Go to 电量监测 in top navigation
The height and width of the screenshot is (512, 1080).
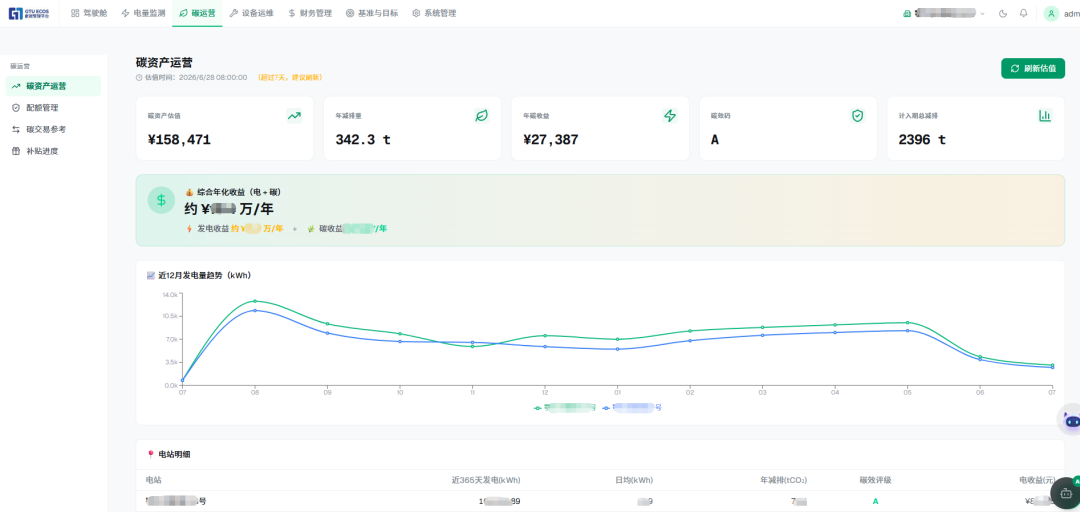coord(143,13)
